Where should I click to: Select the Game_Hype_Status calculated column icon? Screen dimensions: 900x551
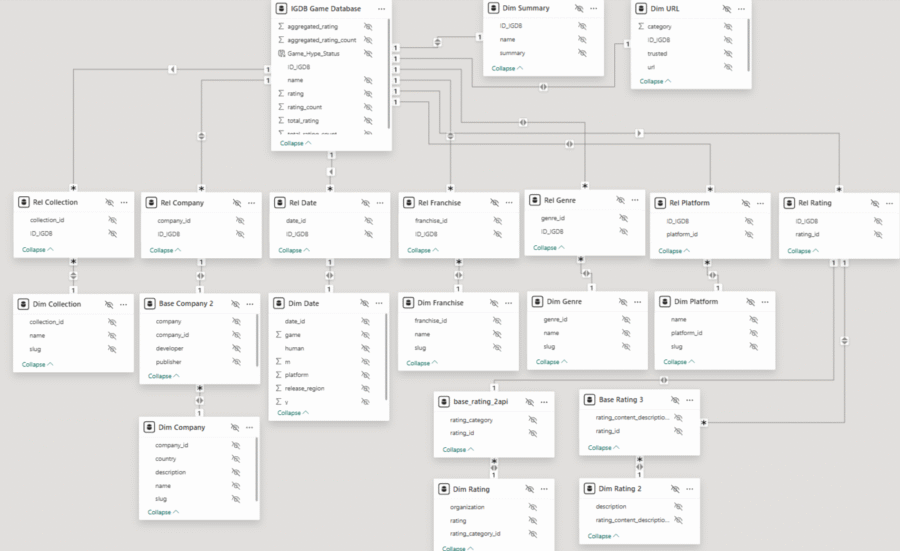[281, 53]
